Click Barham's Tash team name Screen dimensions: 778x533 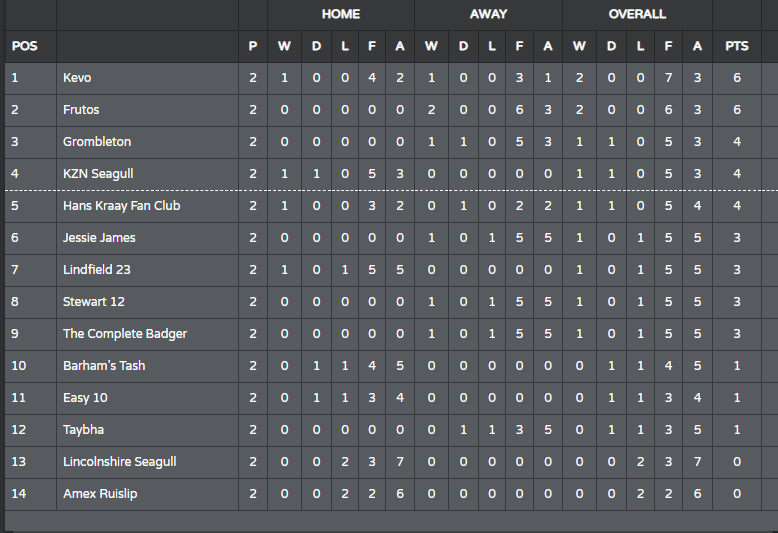point(104,366)
